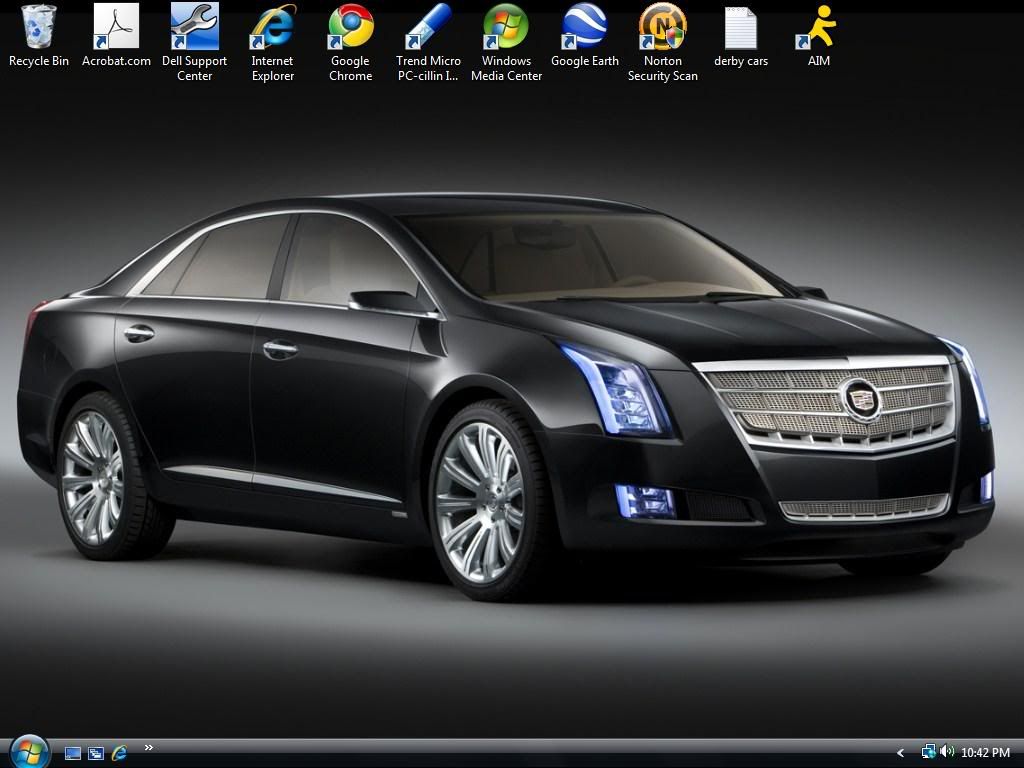Select the Google Chrome desktop icon
Viewport: 1024px width, 768px height.
(x=350, y=27)
